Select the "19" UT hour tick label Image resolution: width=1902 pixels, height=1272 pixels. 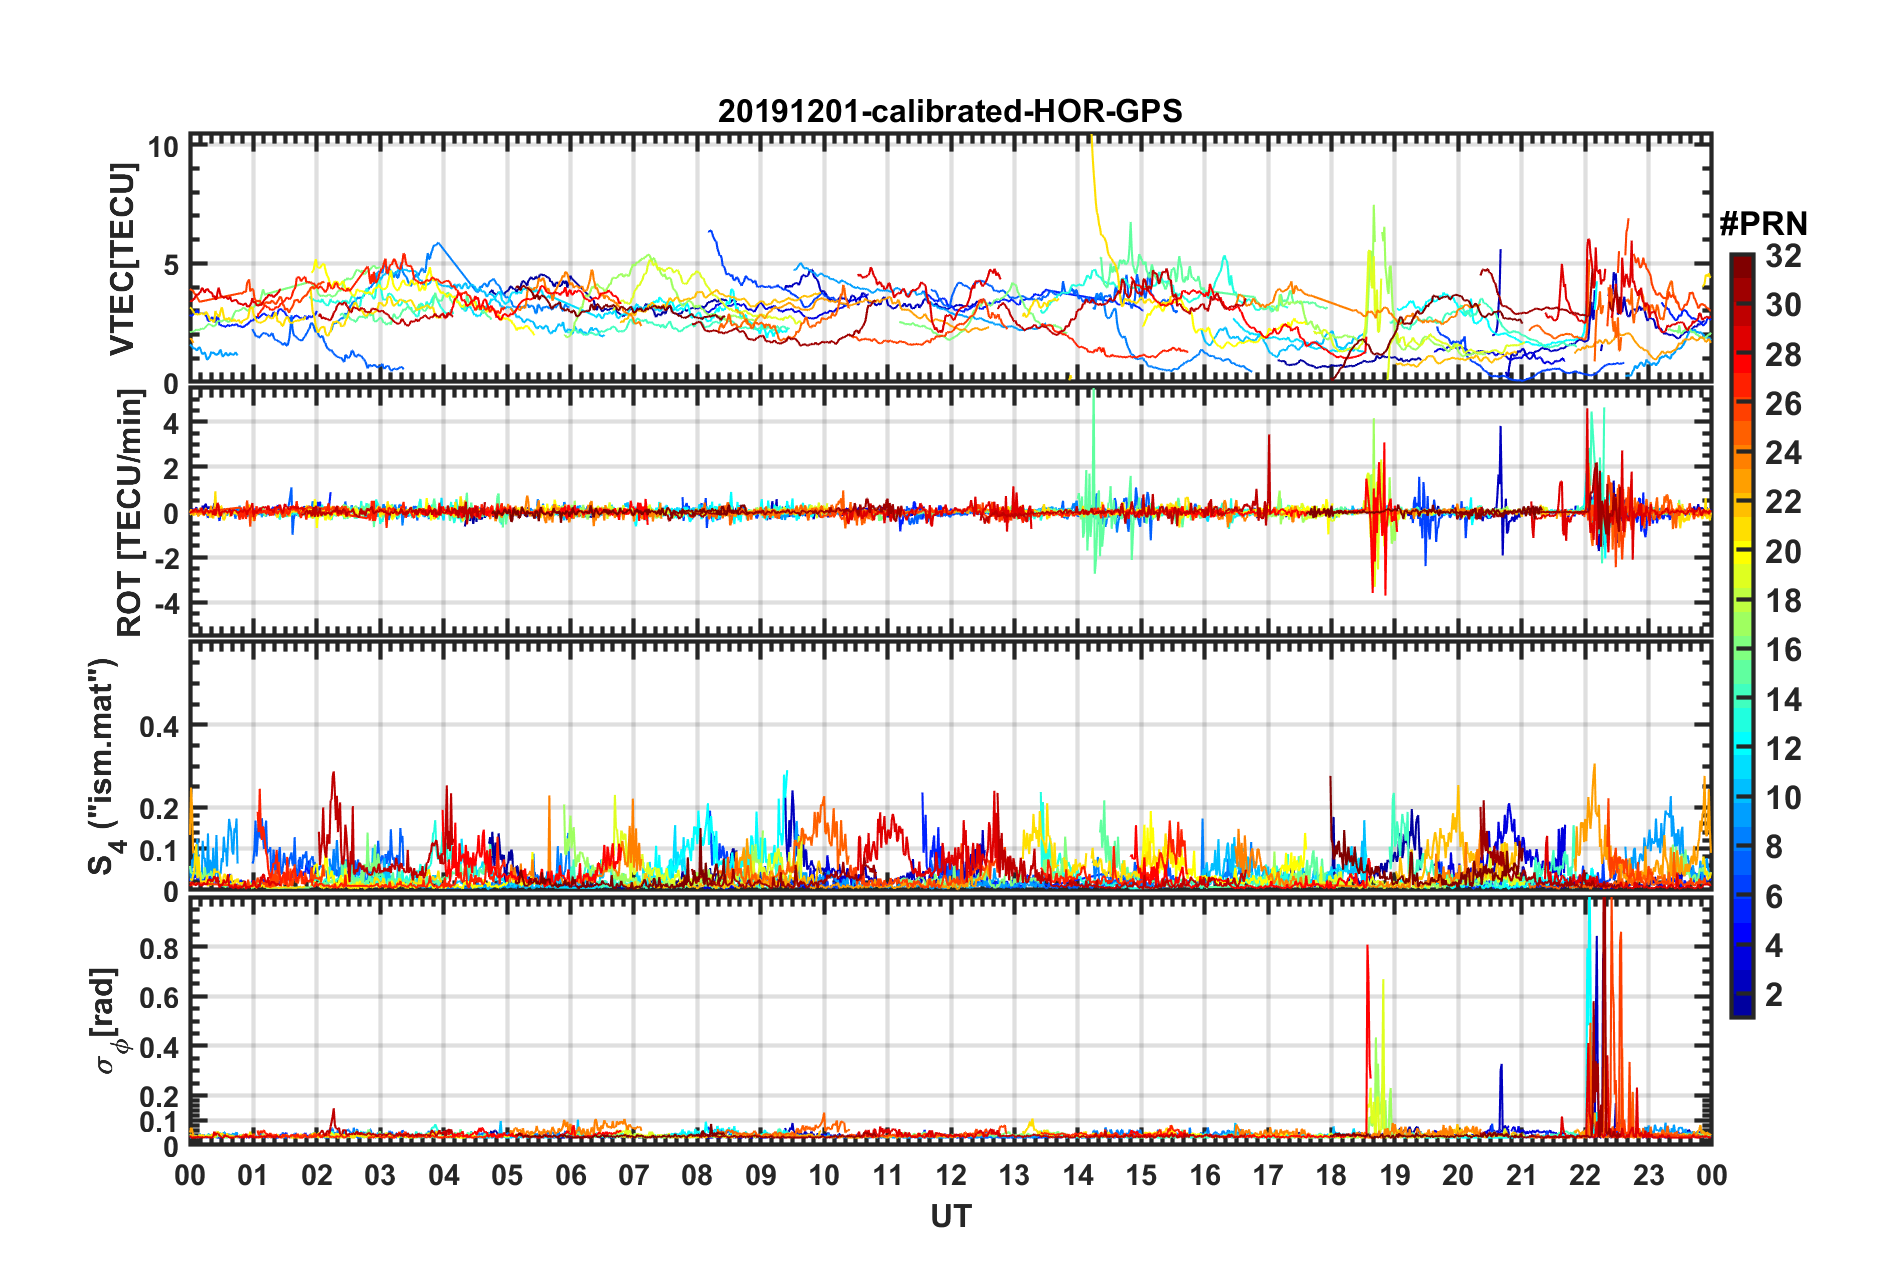1395,1175
